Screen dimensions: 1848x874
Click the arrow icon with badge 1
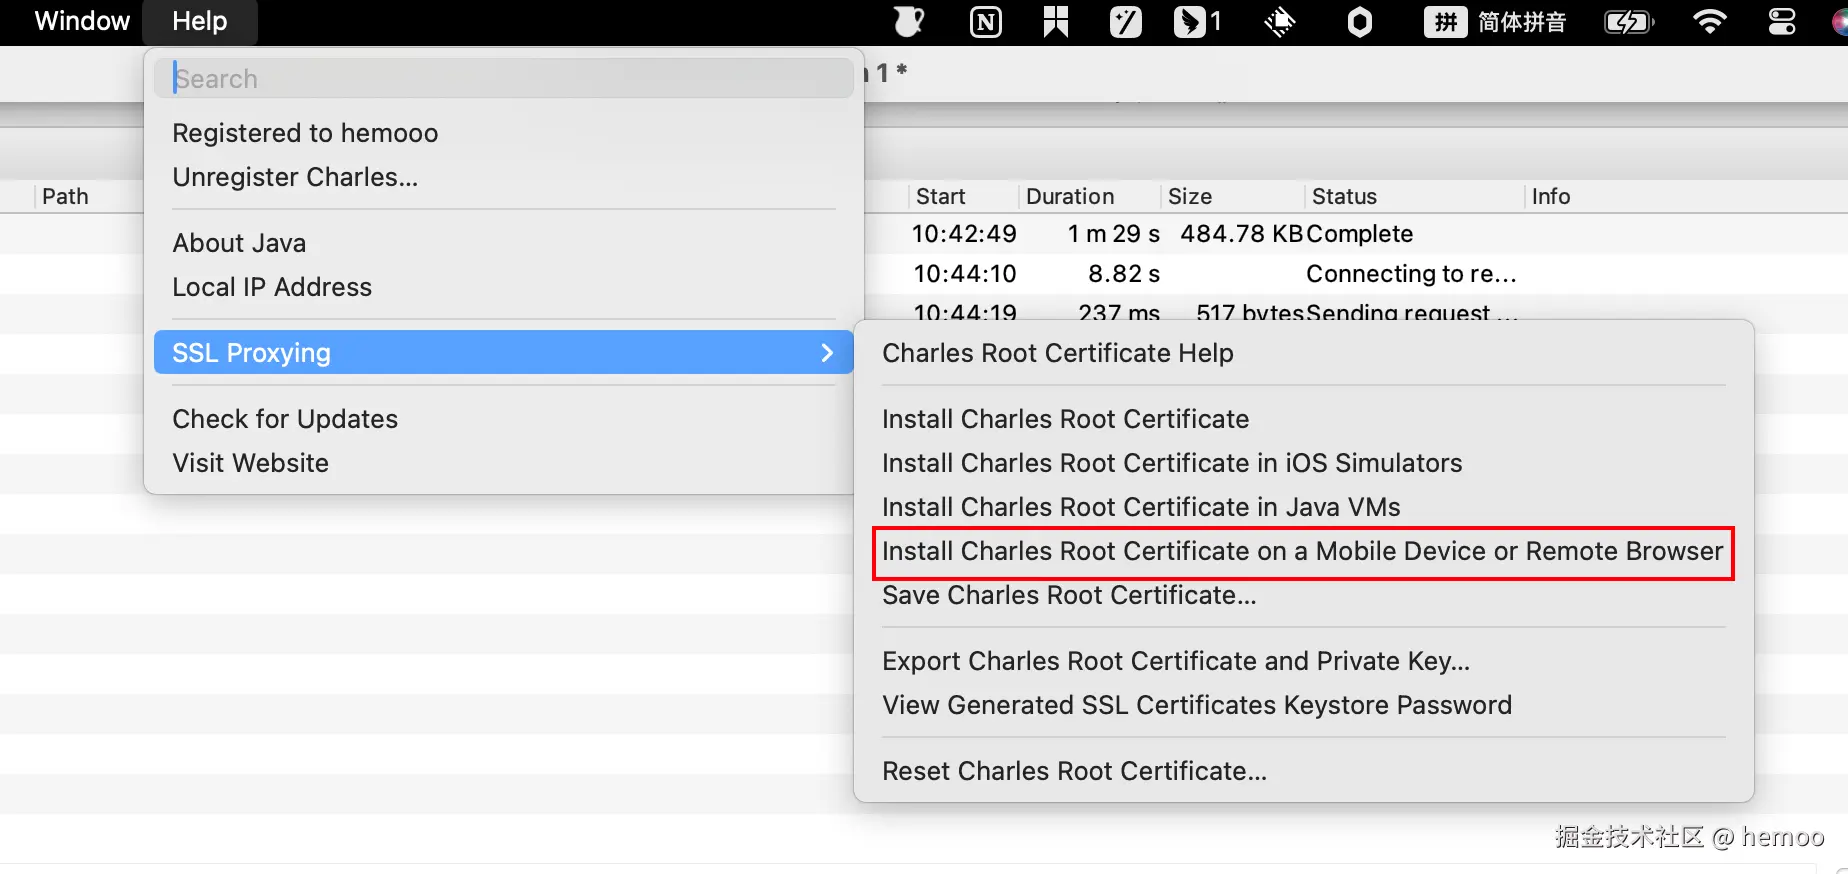(1197, 21)
